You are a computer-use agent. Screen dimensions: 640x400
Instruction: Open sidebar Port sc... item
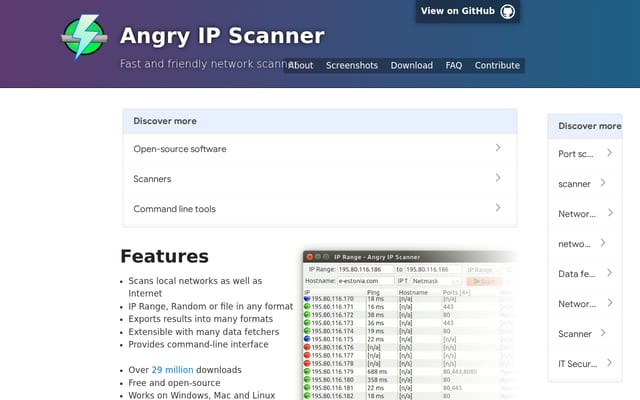pos(584,154)
